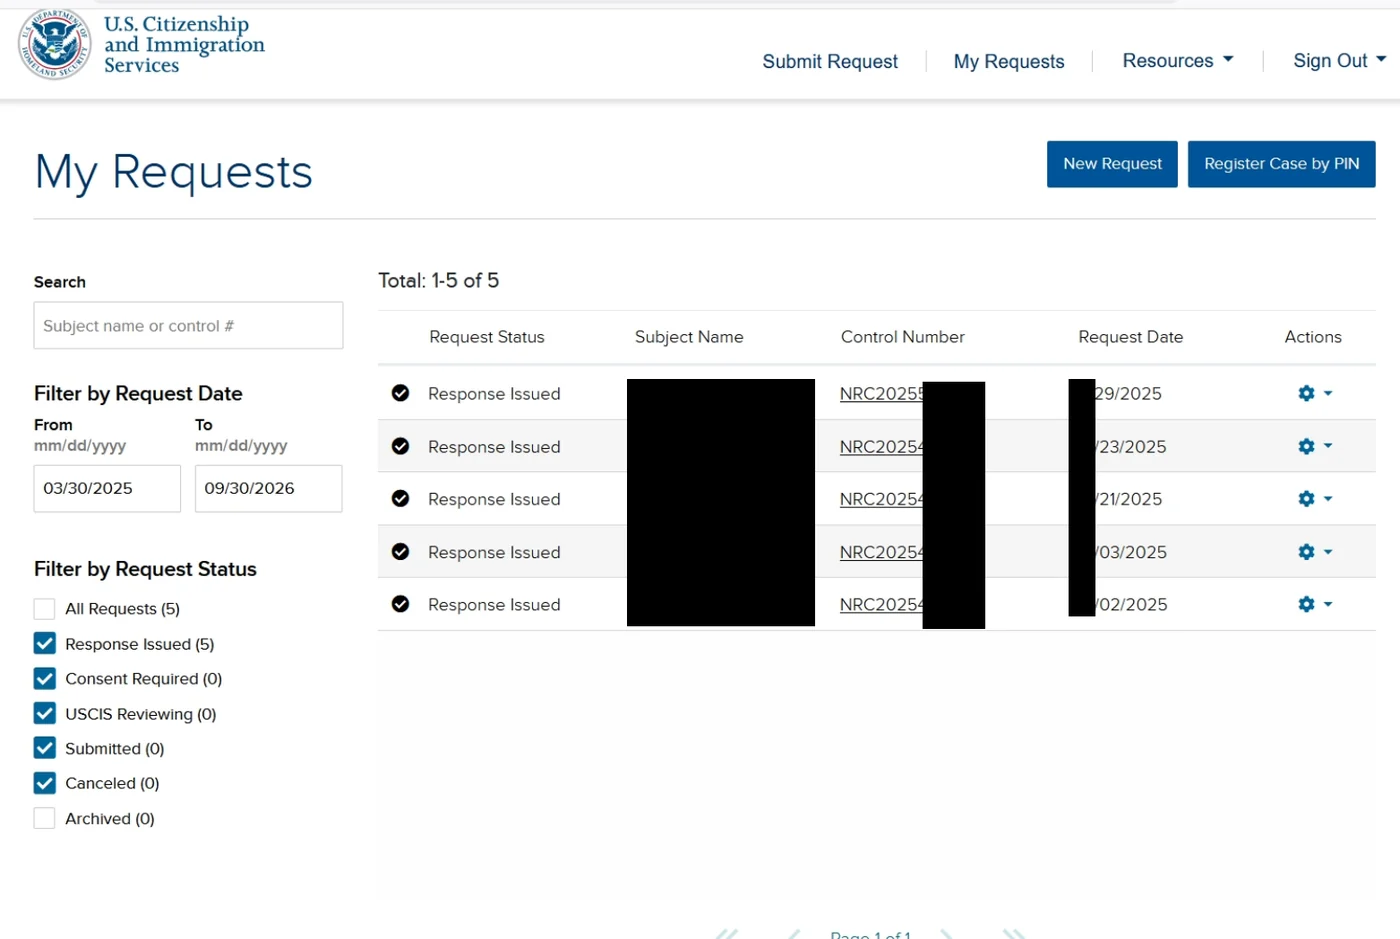
Task: Click the To date field showing 09/30/2026
Action: 268,489
